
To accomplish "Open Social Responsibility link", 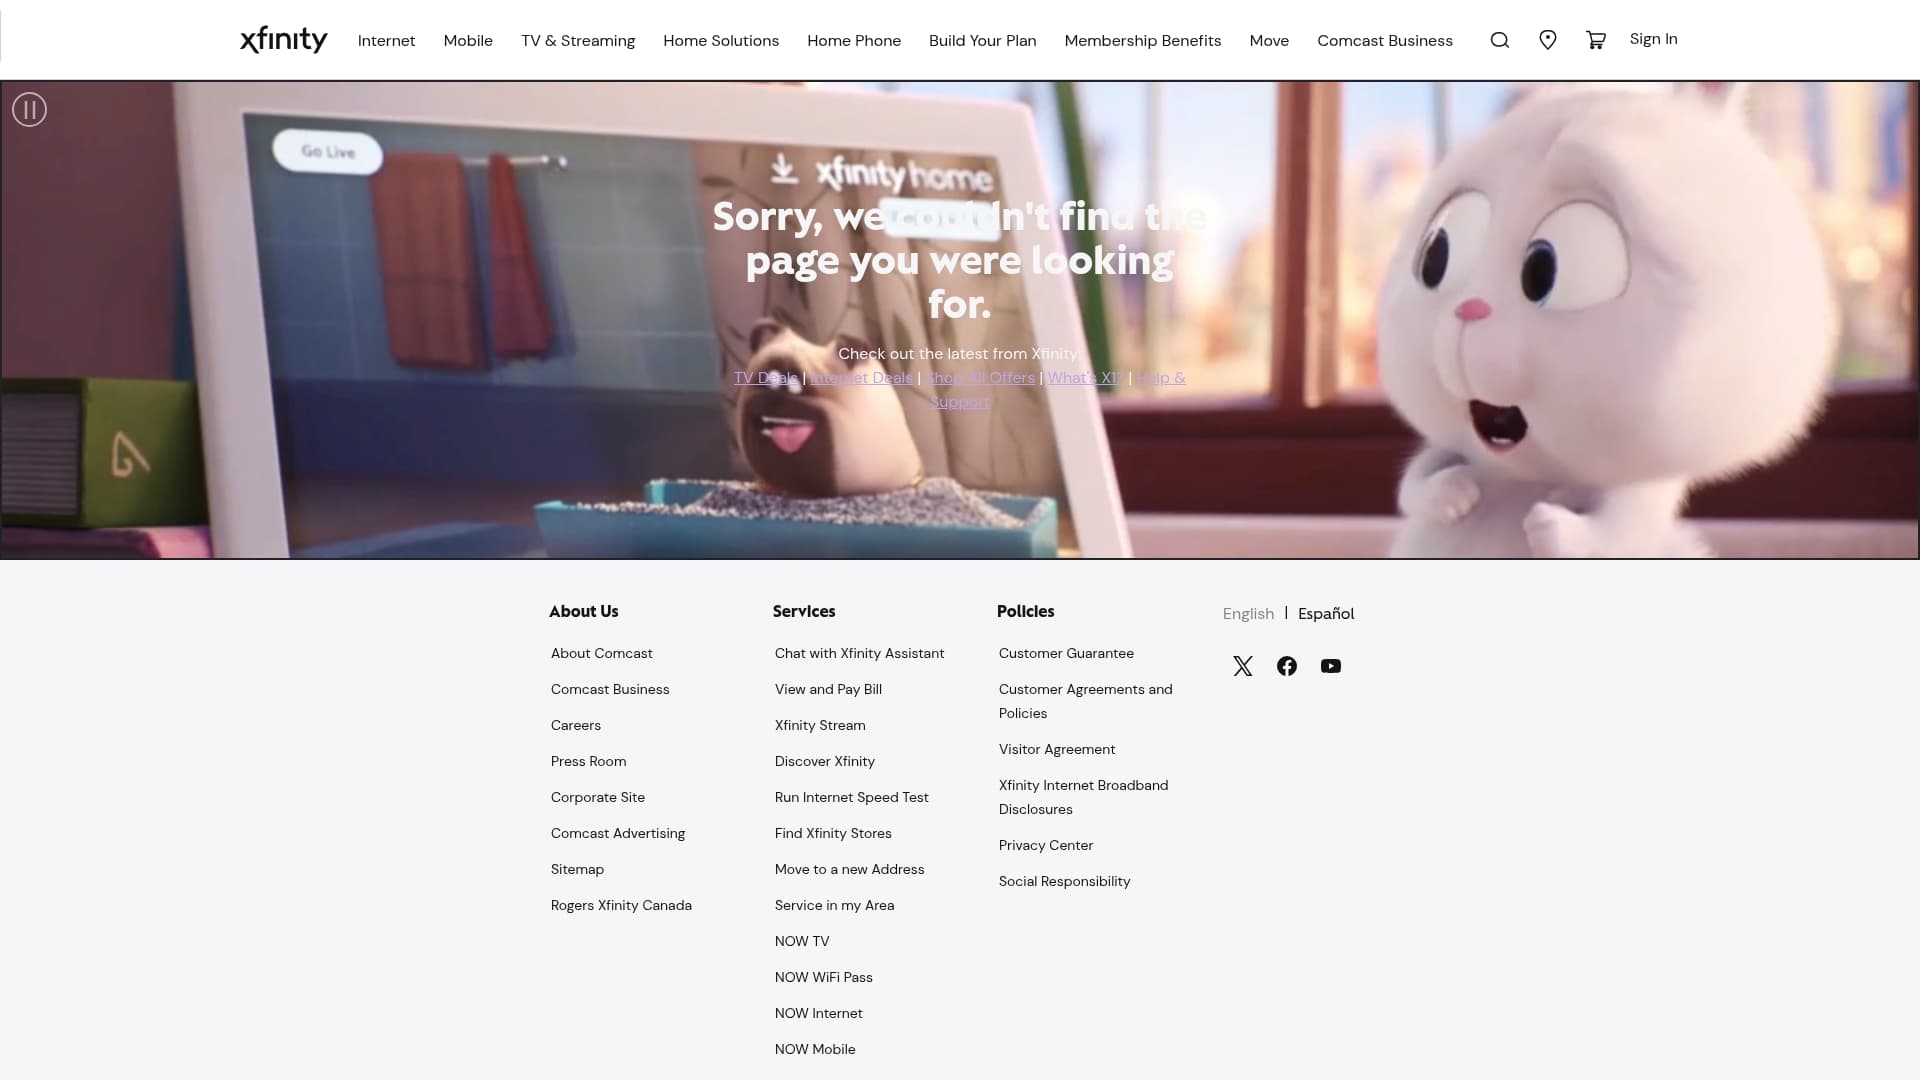I will tap(1065, 882).
